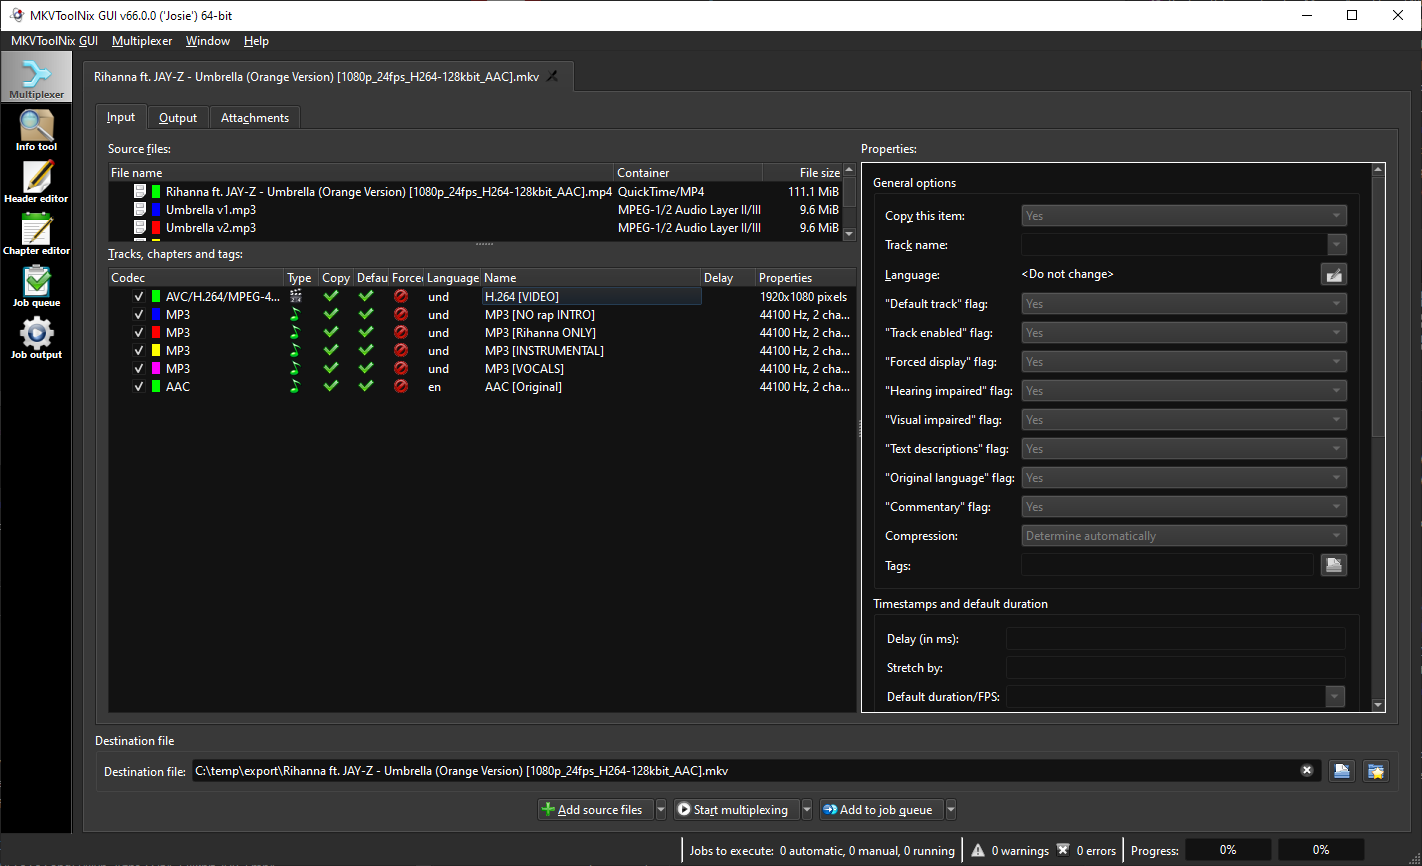
Task: Open the Chapter editor
Action: [x=36, y=234]
